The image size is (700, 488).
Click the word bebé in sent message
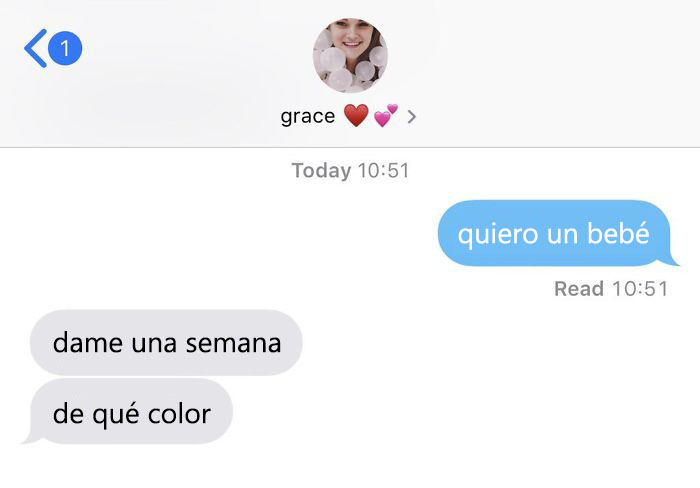click(618, 234)
